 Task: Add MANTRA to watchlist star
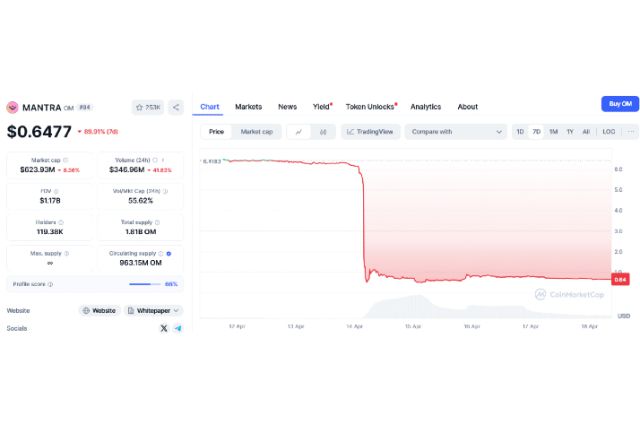(148, 107)
